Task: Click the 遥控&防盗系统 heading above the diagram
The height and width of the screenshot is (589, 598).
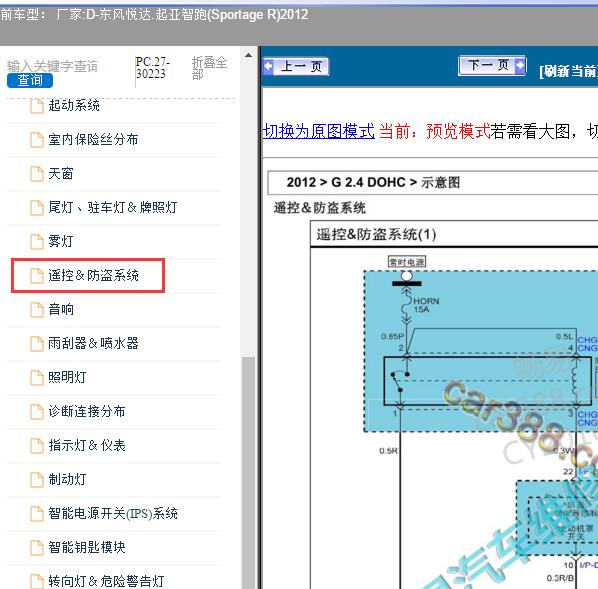Action: tap(320, 208)
